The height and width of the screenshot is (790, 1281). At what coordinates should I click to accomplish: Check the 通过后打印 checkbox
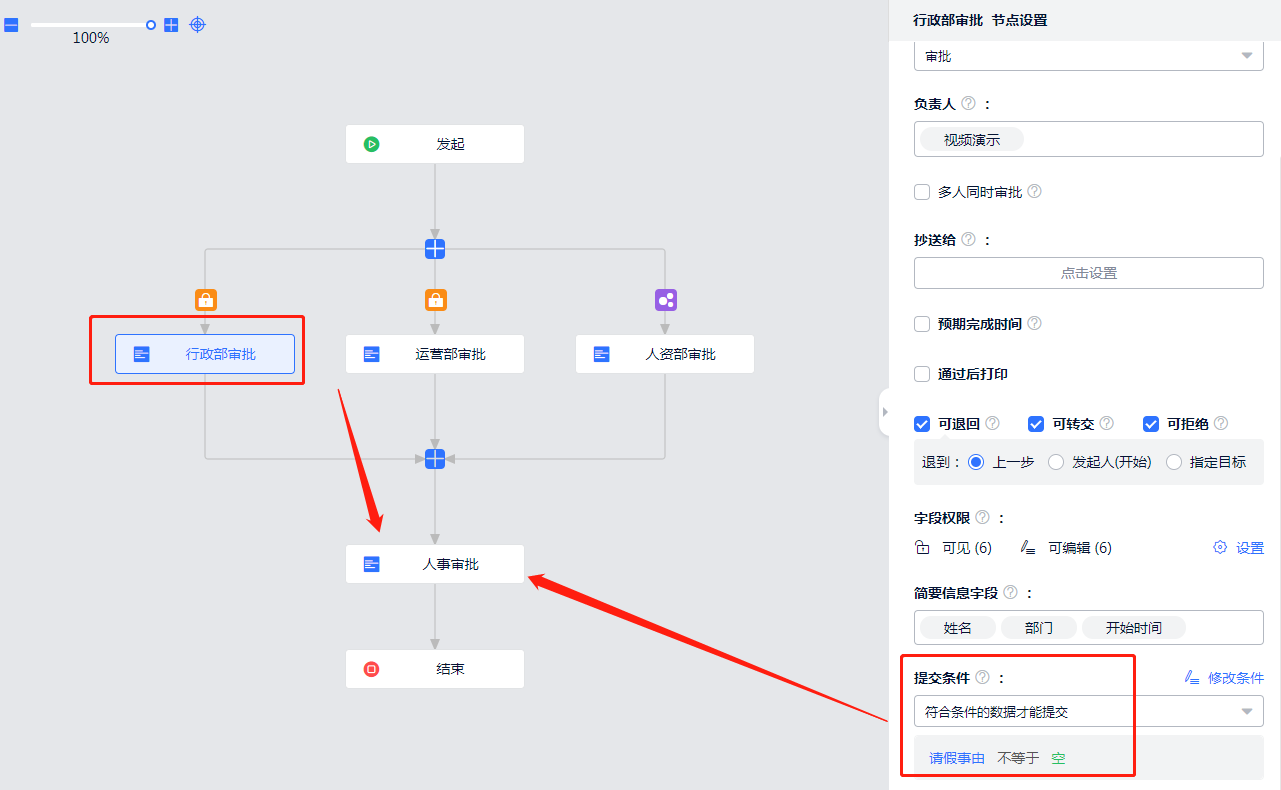pos(922,374)
